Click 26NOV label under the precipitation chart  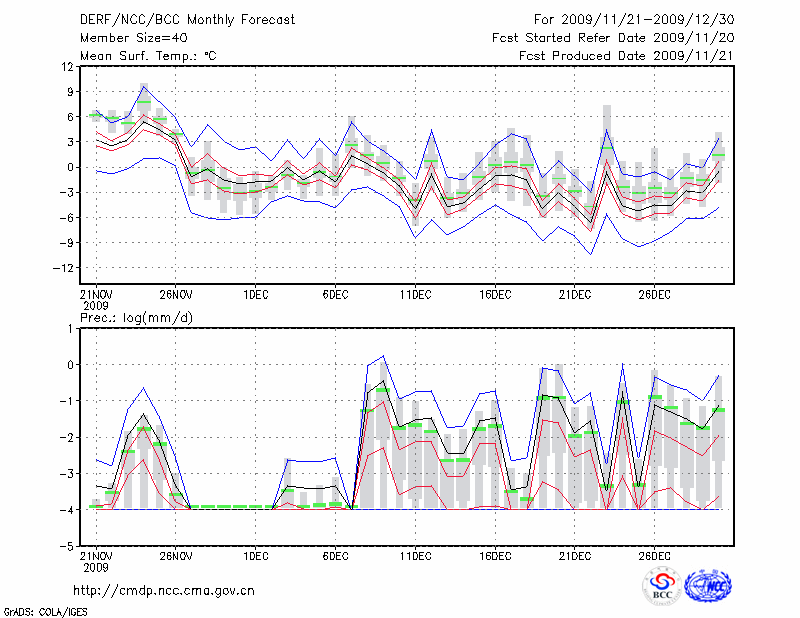tap(175, 555)
